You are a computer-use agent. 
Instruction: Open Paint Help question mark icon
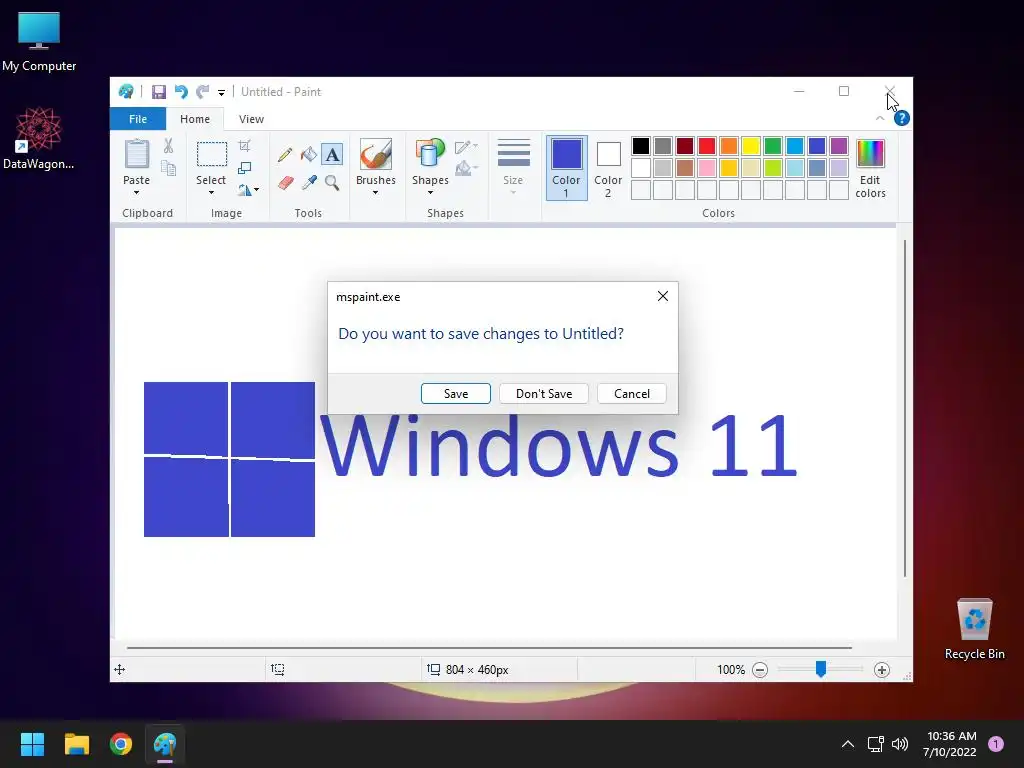tap(902, 118)
